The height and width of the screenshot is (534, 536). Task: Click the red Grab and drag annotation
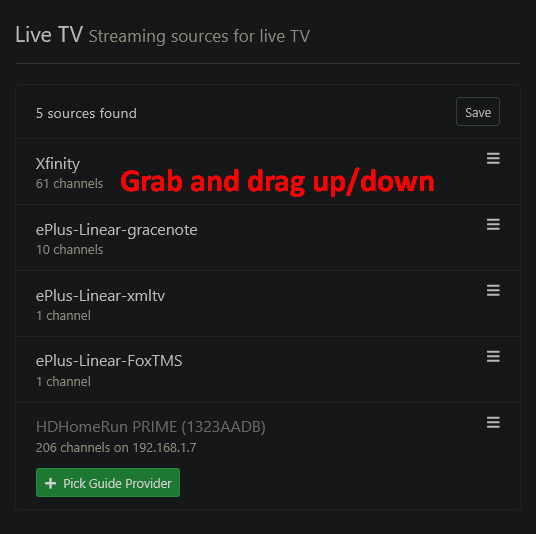point(277,181)
